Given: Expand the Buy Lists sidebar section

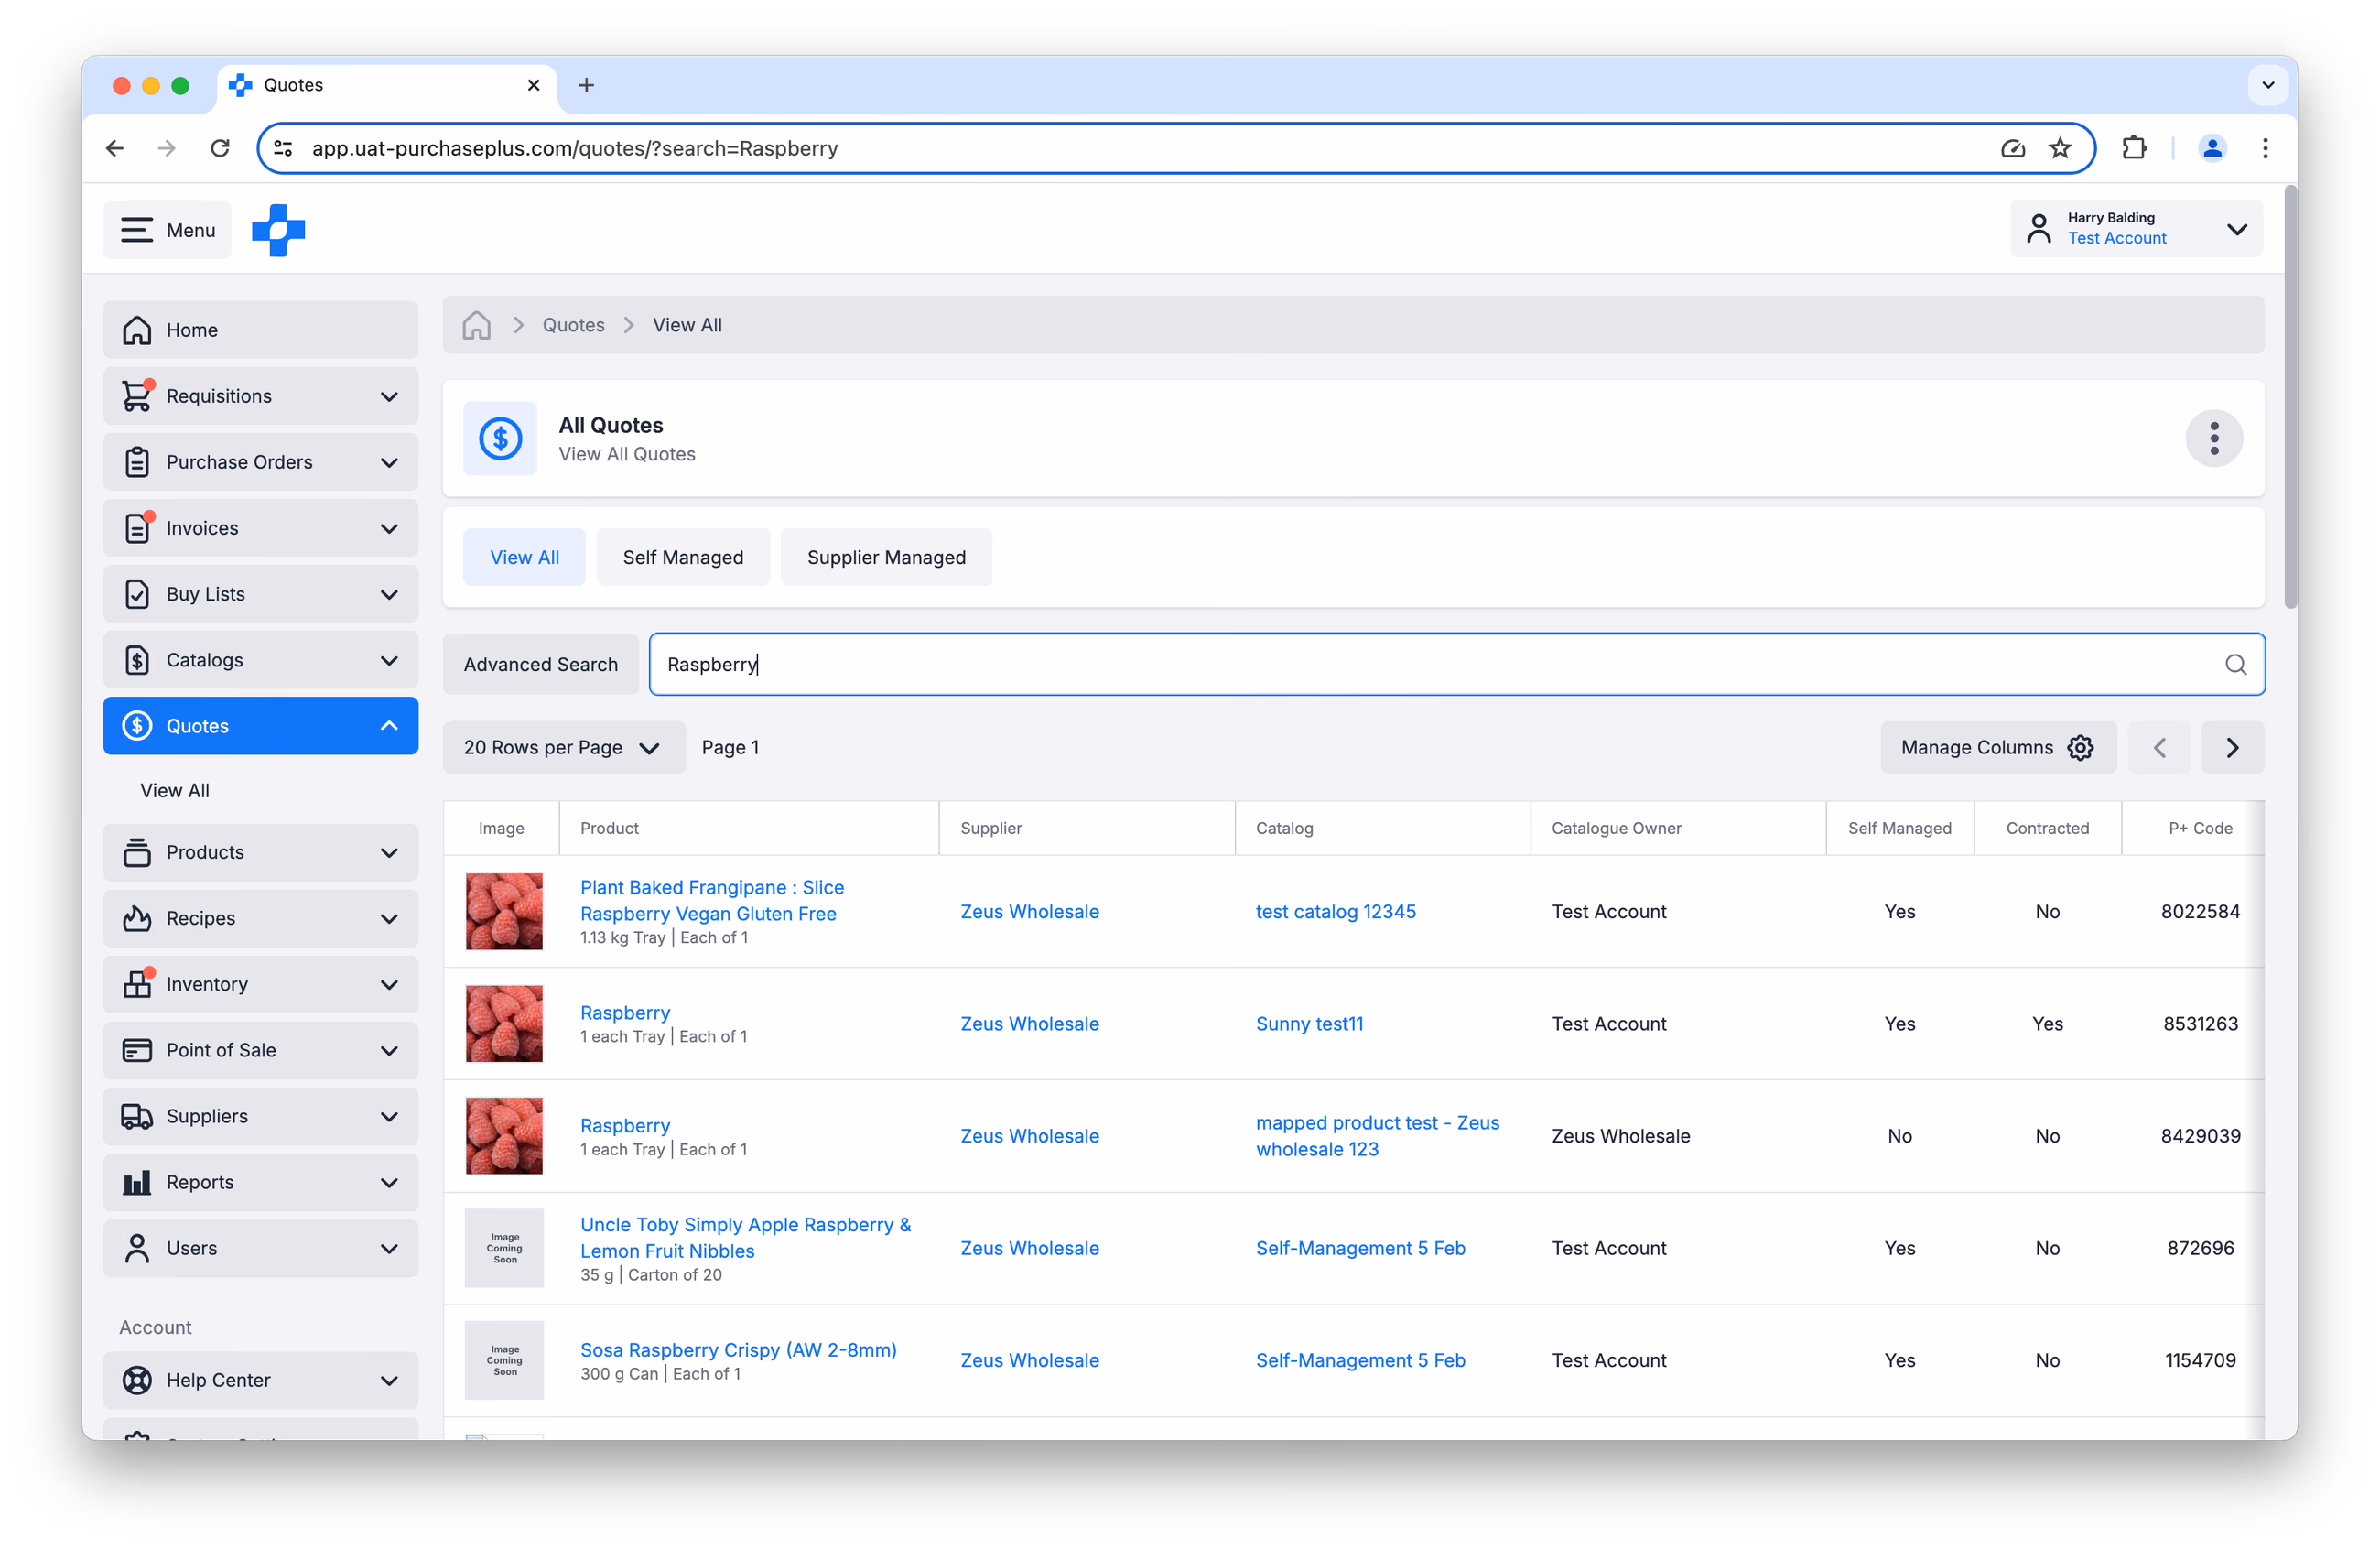Looking at the screenshot, I should tap(261, 594).
